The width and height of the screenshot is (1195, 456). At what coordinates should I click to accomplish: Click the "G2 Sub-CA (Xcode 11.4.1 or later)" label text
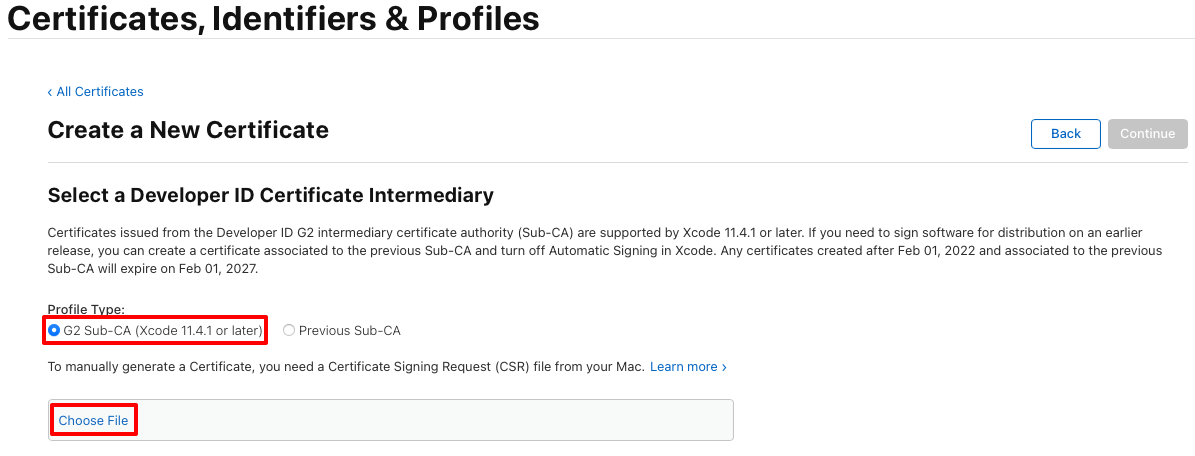[x=162, y=330]
